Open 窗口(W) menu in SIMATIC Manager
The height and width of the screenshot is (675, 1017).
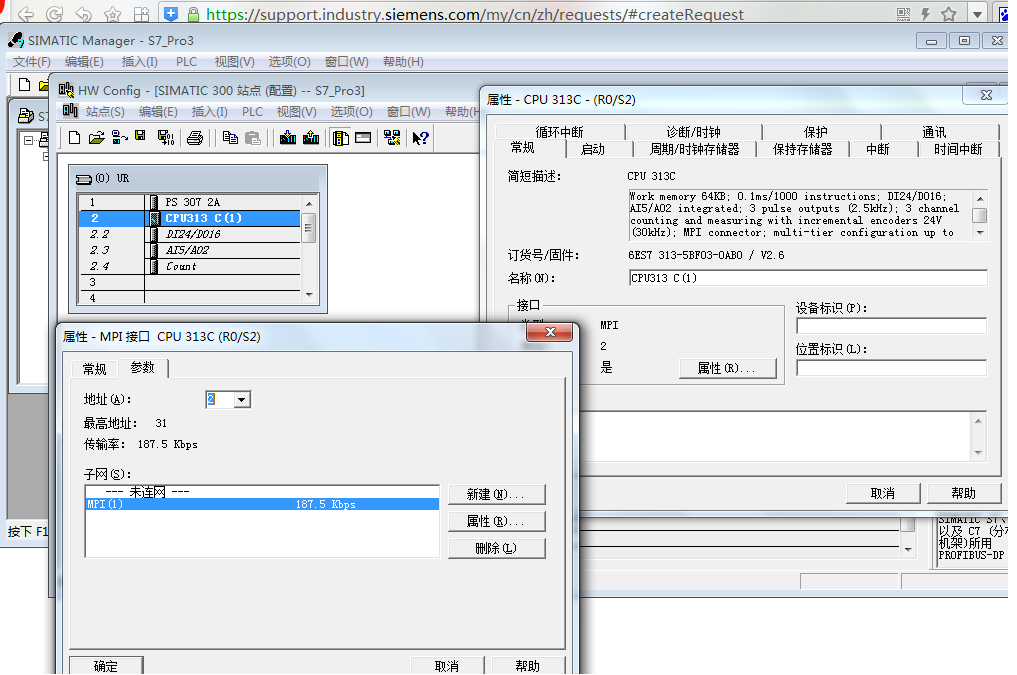click(x=346, y=62)
